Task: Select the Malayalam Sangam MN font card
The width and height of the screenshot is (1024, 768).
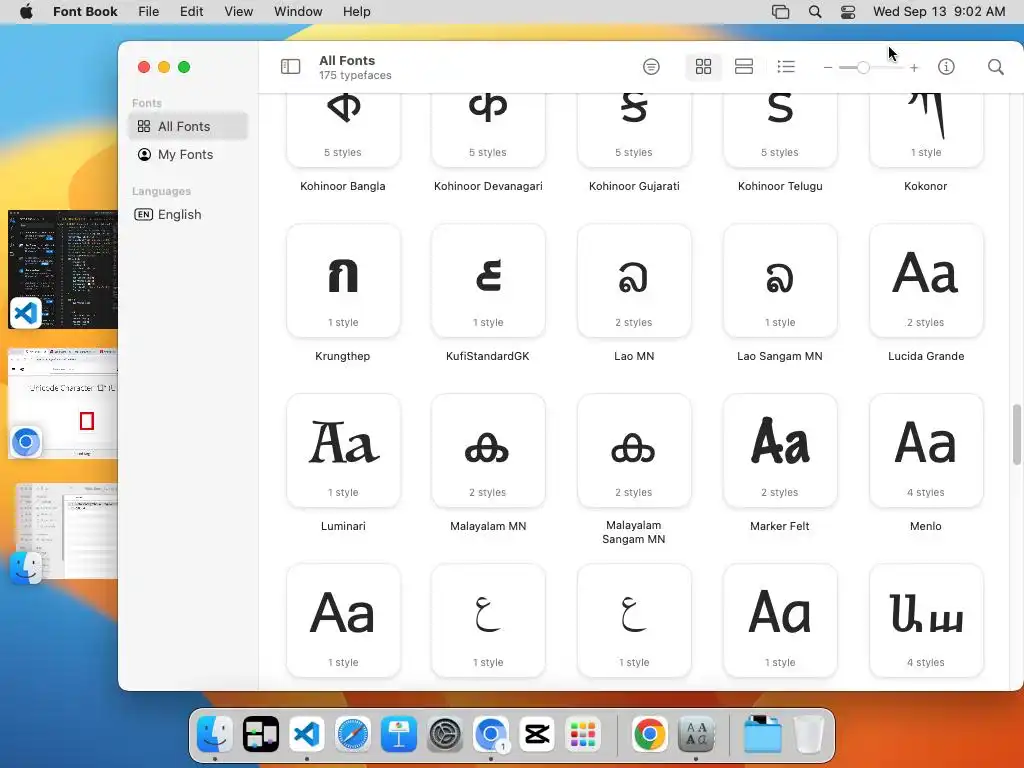Action: pos(634,451)
